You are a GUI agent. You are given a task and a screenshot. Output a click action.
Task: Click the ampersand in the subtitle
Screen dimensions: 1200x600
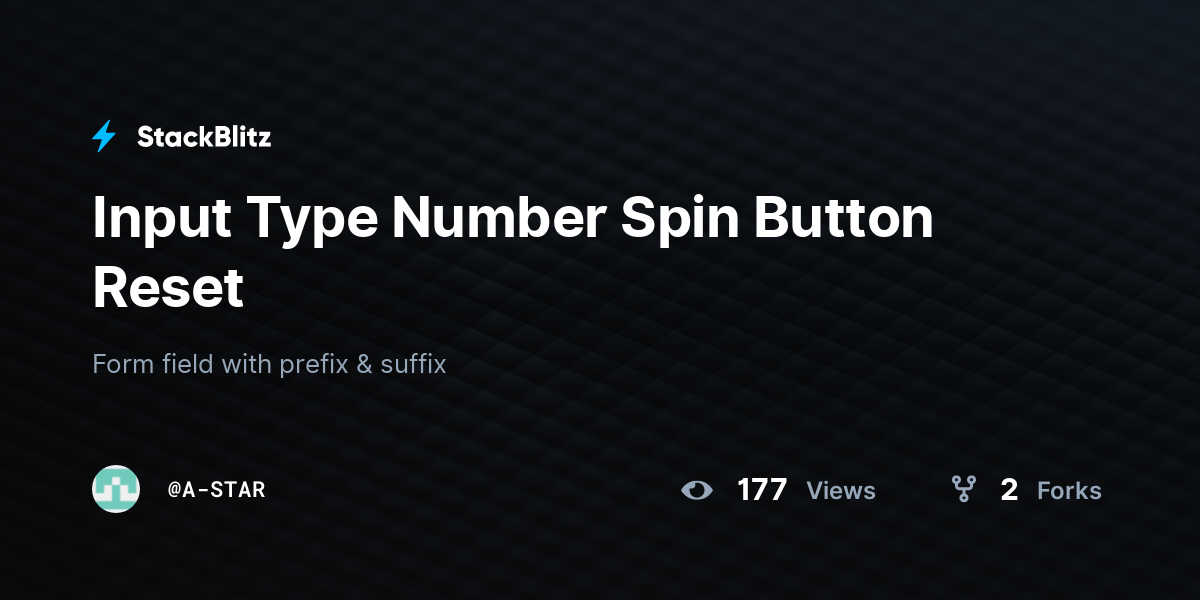pyautogui.click(x=364, y=364)
